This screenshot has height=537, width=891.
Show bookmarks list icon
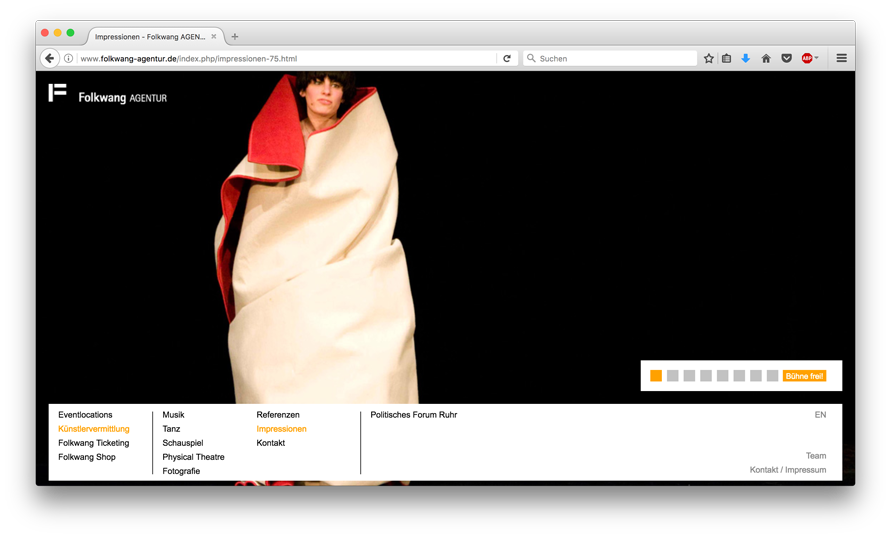(x=727, y=58)
